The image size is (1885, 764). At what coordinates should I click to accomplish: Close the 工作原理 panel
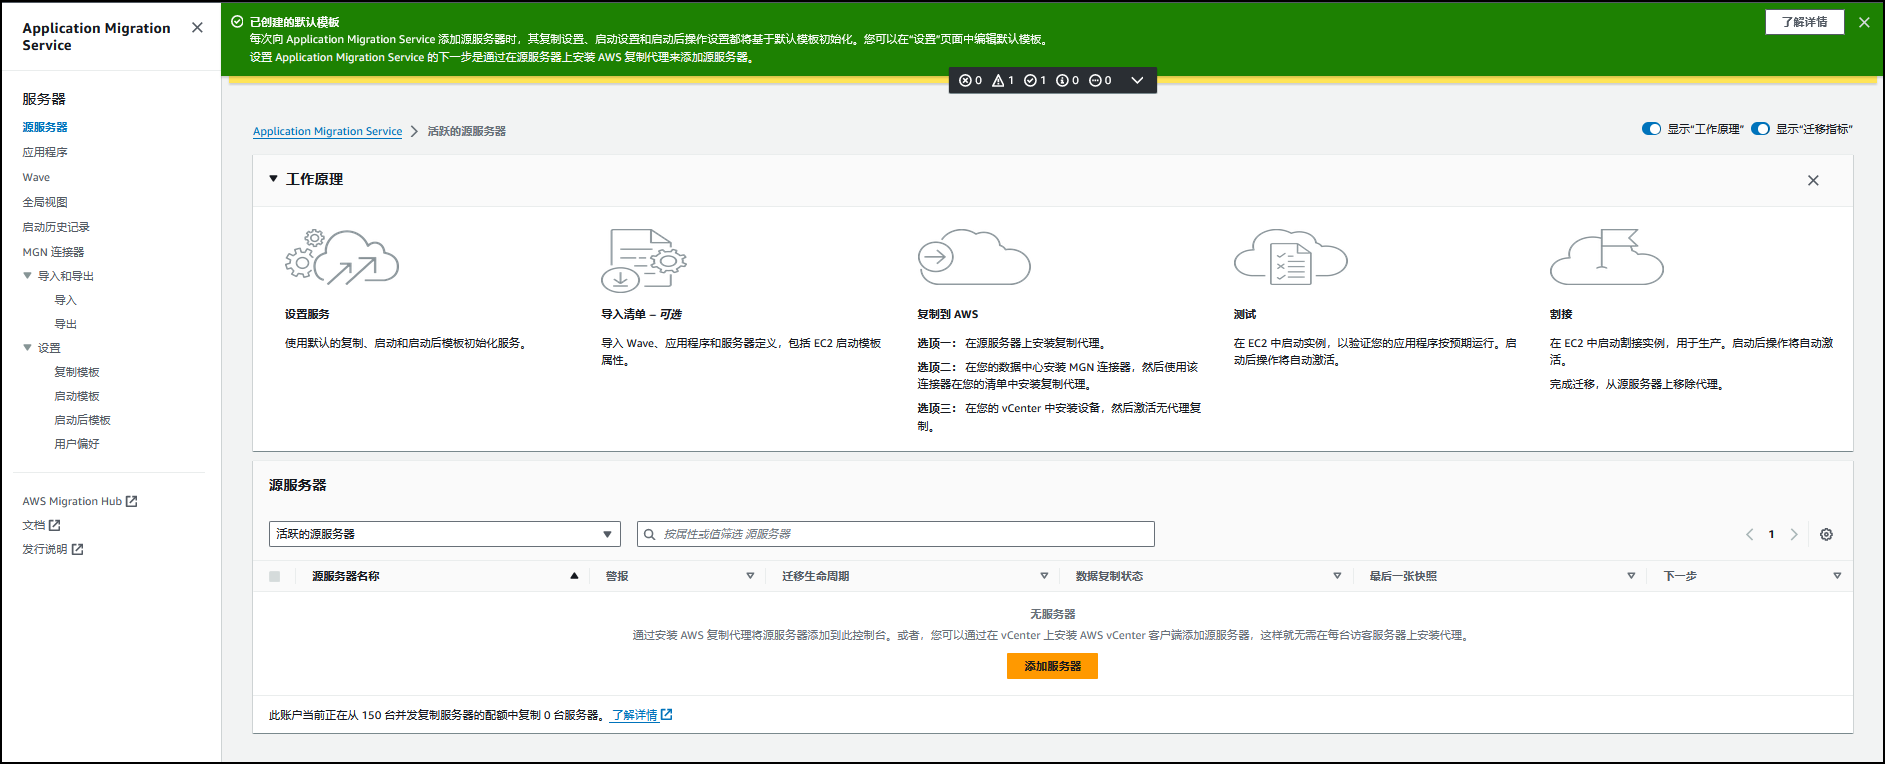coord(1813,180)
